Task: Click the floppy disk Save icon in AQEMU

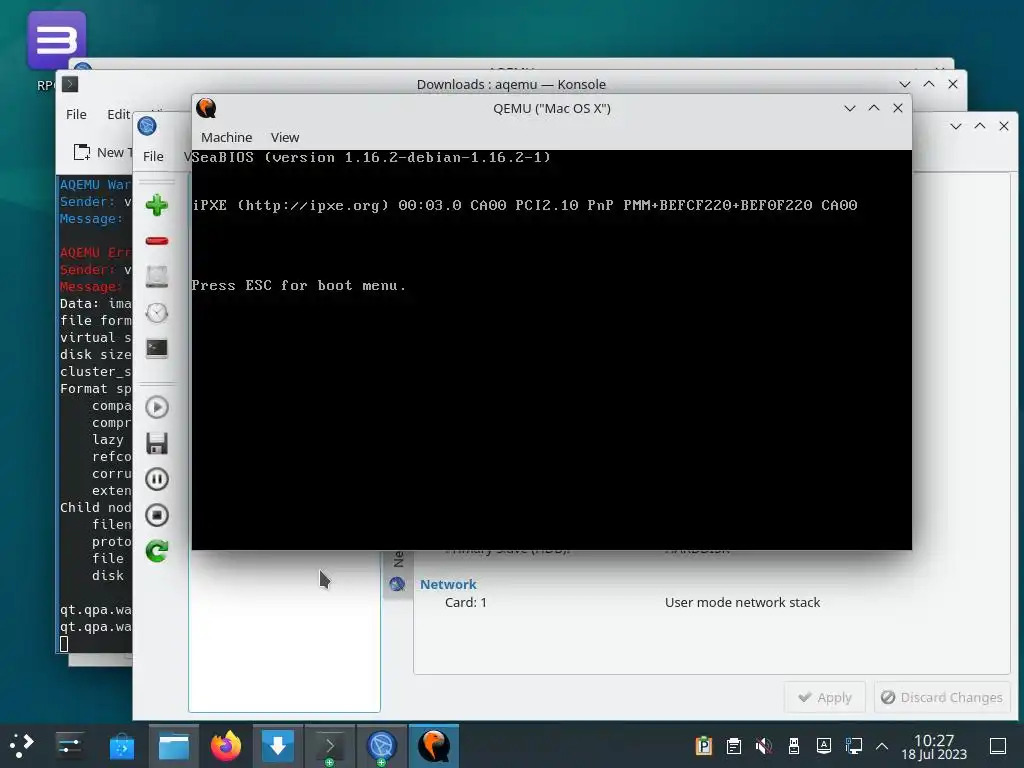Action: coord(157,443)
